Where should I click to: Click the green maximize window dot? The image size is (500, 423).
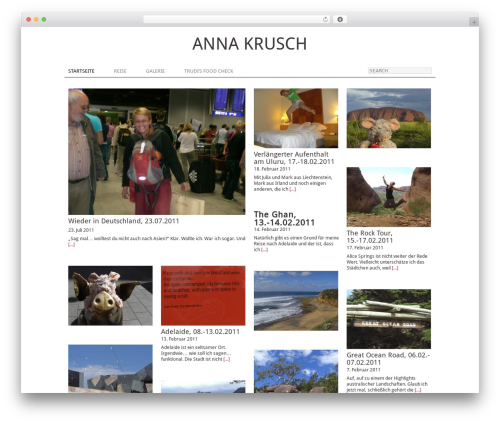[44, 20]
